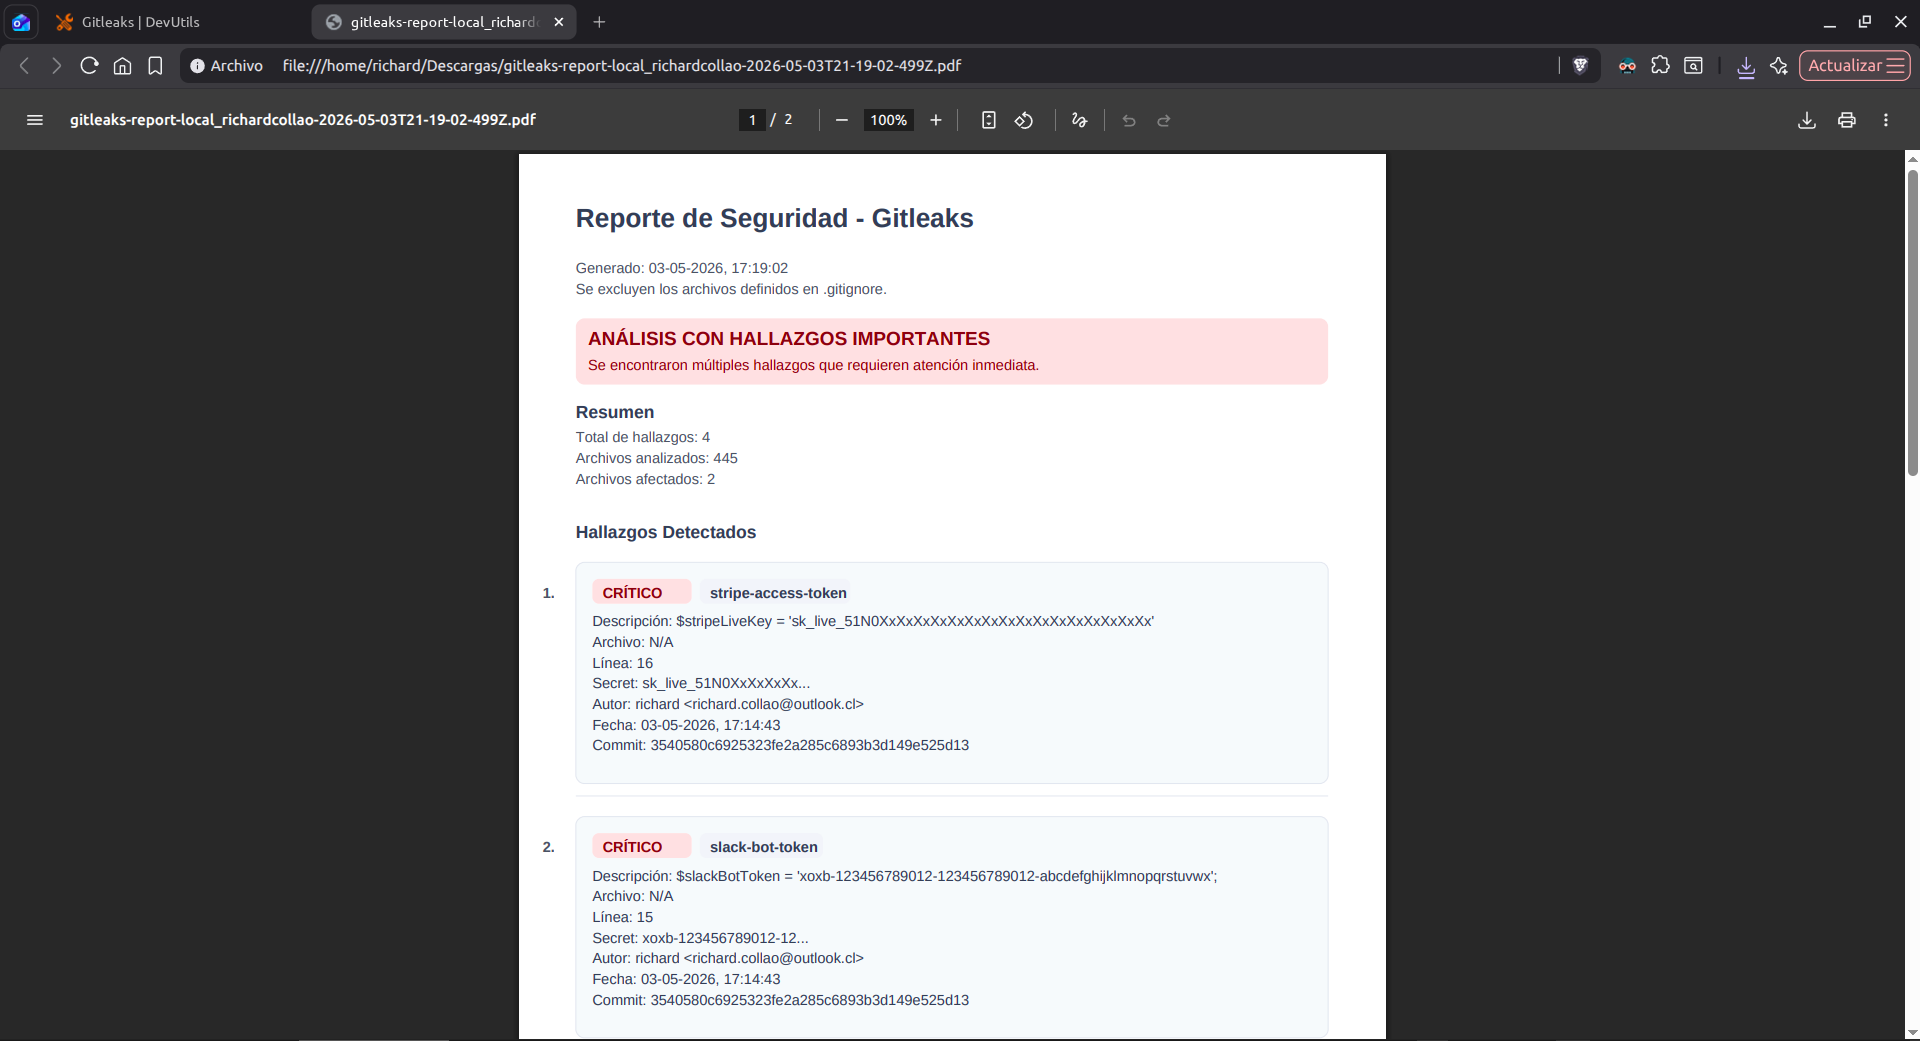The width and height of the screenshot is (1920, 1041).
Task: Click the scrollbar up arrow
Action: [x=1912, y=158]
